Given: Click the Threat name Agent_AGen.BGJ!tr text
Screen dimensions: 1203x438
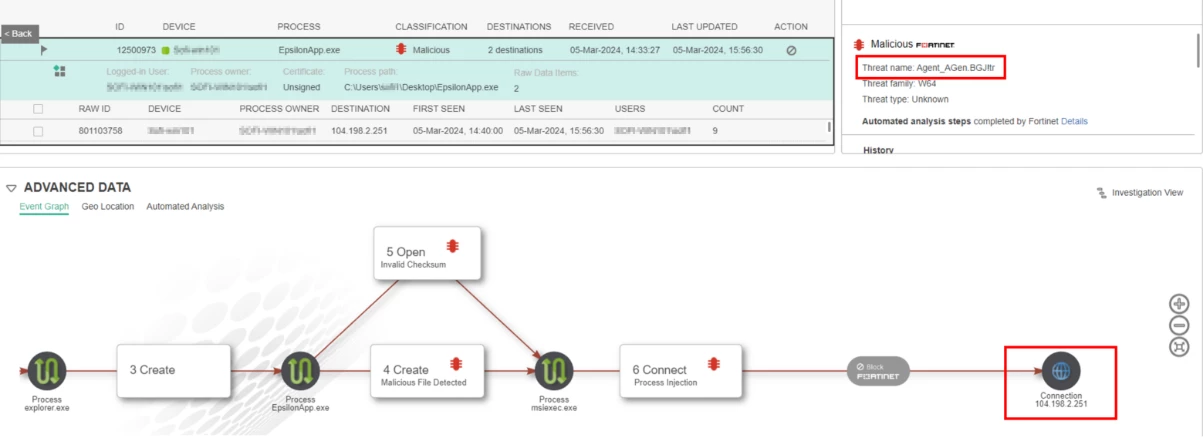Looking at the screenshot, I should [927, 68].
